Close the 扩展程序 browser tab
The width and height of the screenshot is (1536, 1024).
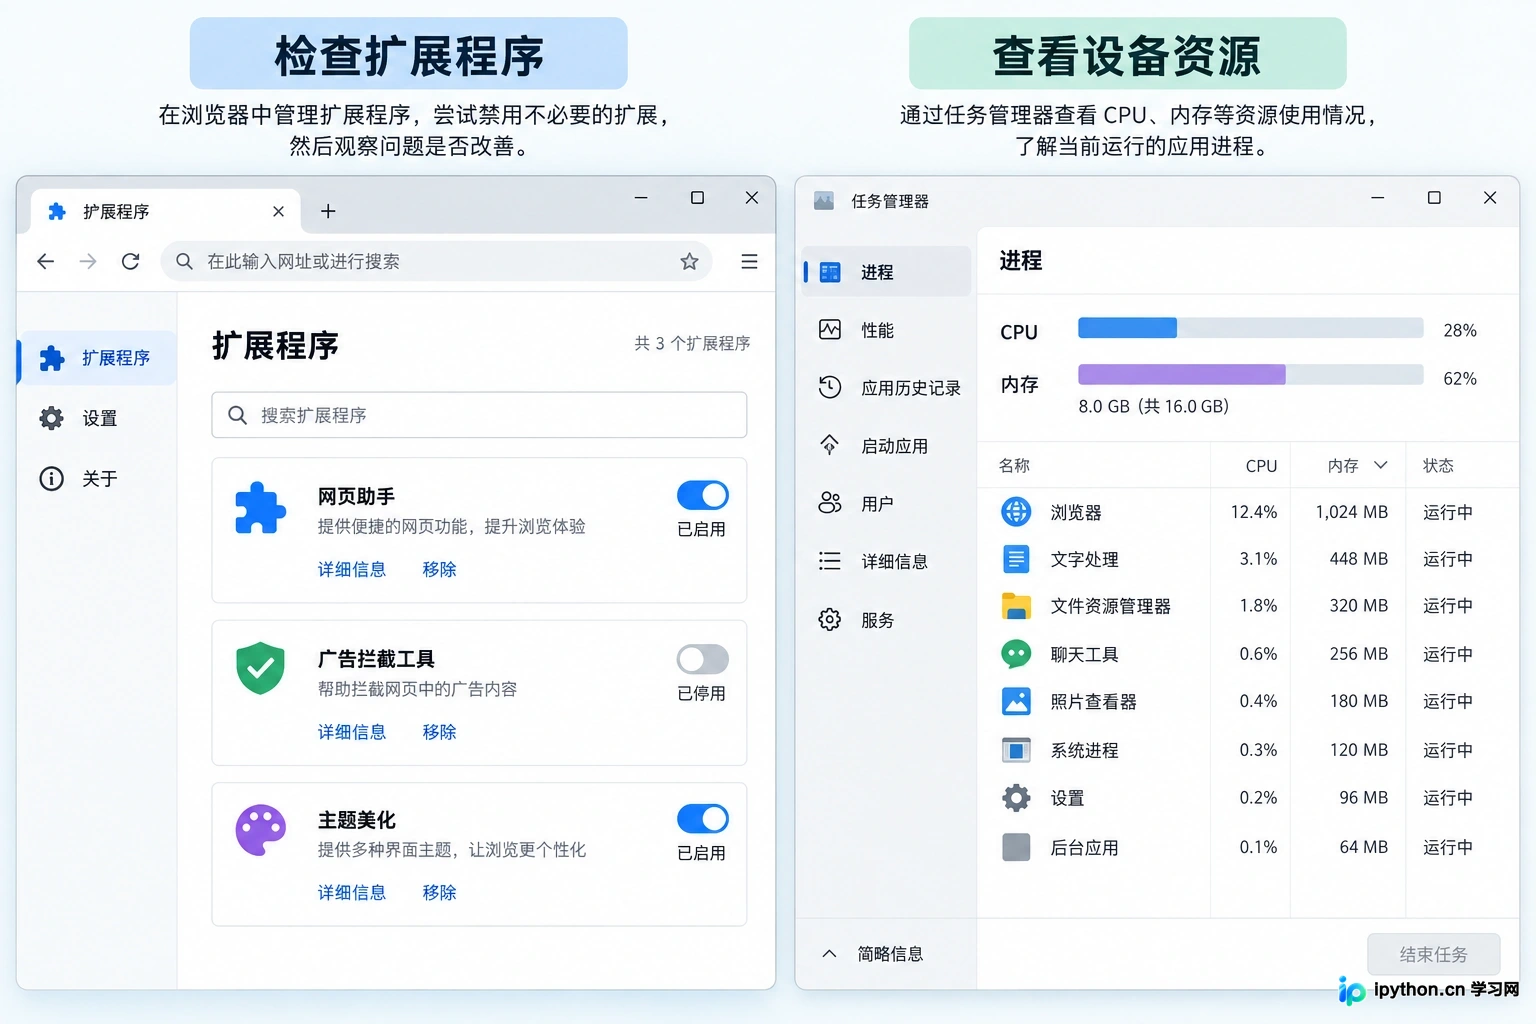point(278,211)
